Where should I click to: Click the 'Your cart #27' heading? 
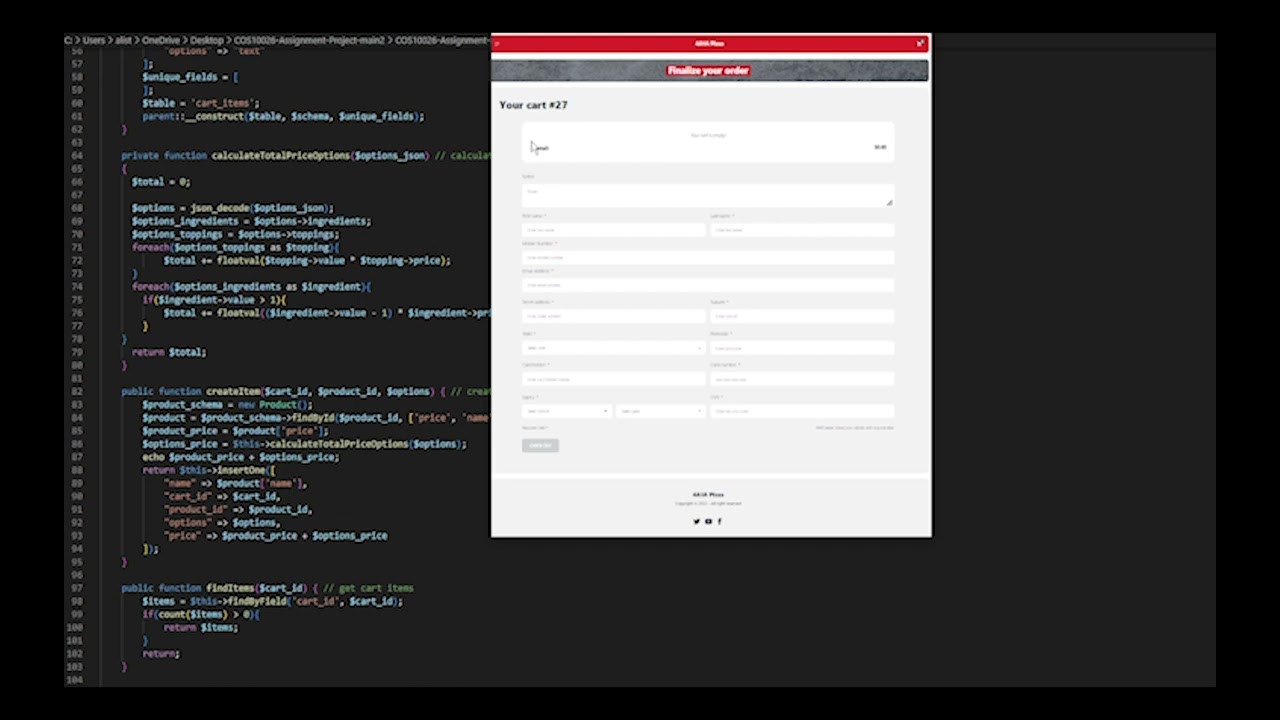coord(533,105)
